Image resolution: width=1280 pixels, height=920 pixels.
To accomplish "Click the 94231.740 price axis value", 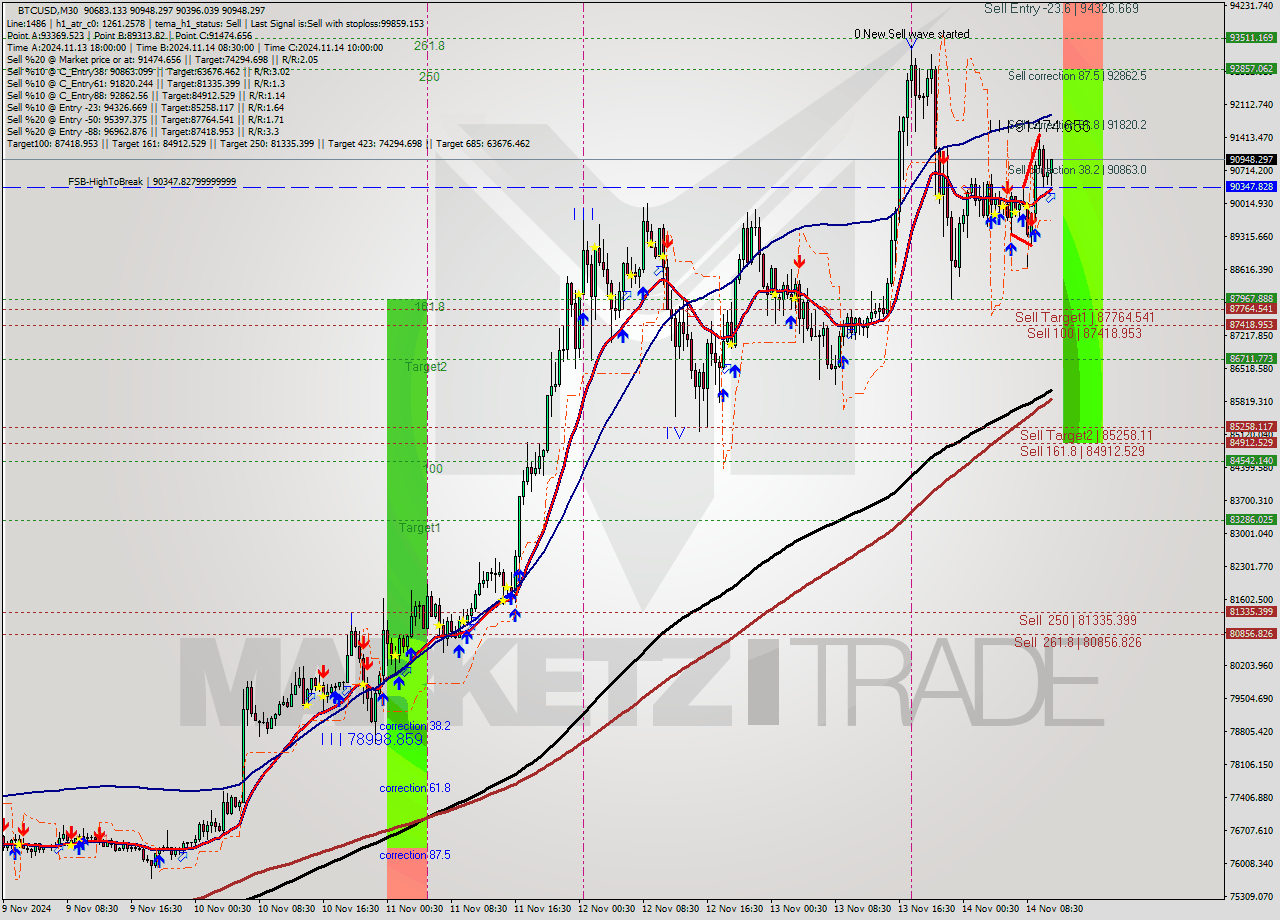I will (1251, 5).
